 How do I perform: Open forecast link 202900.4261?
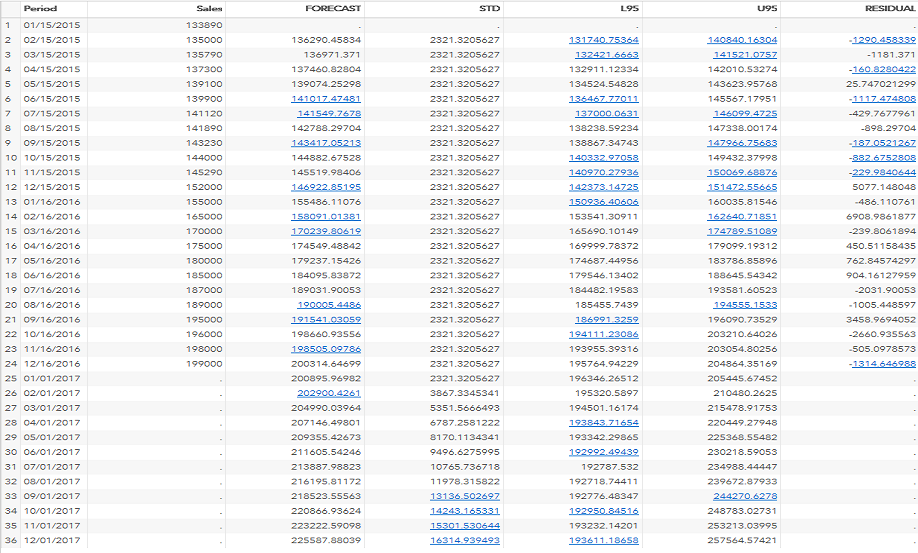pyautogui.click(x=329, y=393)
